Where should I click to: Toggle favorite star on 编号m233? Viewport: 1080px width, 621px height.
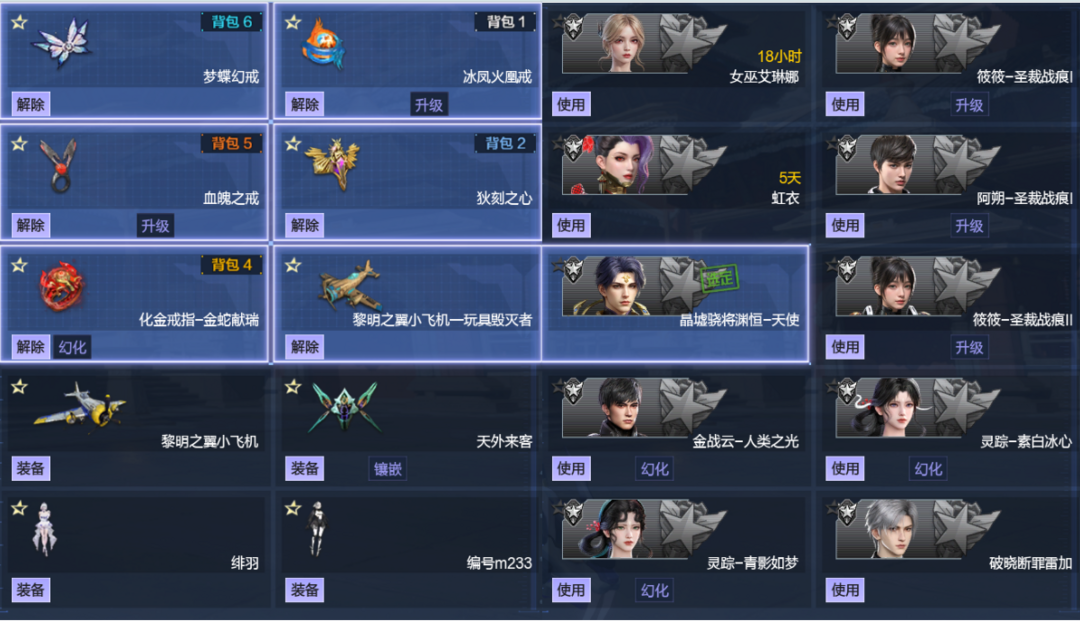(293, 508)
